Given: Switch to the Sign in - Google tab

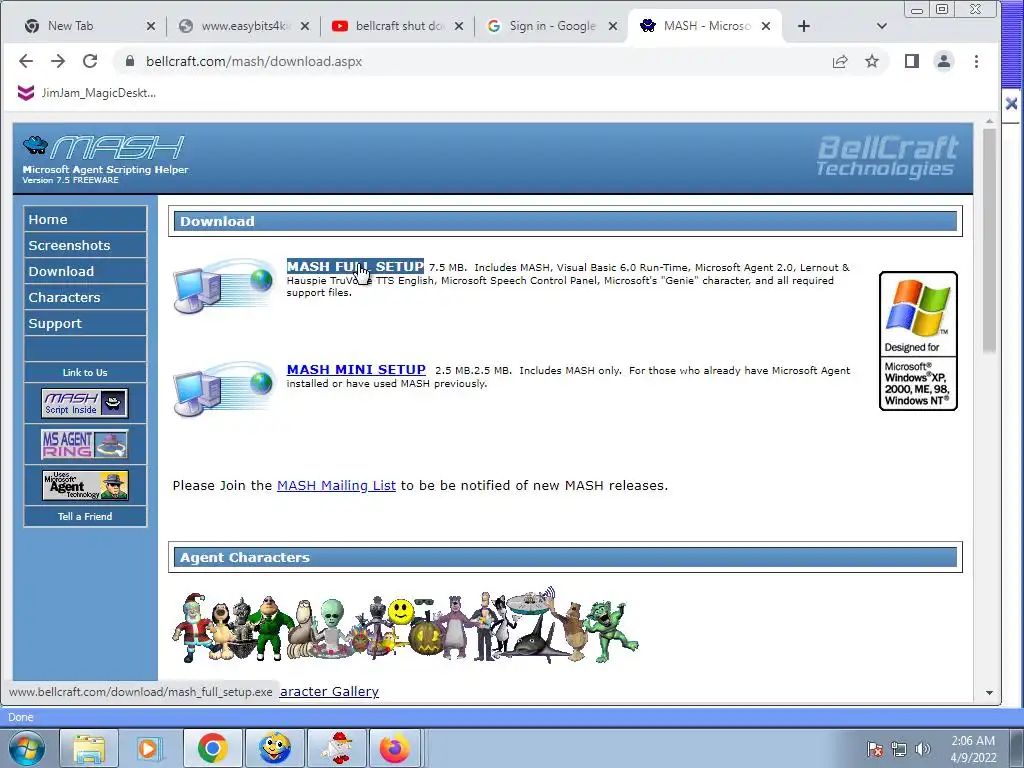Looking at the screenshot, I should click(544, 26).
